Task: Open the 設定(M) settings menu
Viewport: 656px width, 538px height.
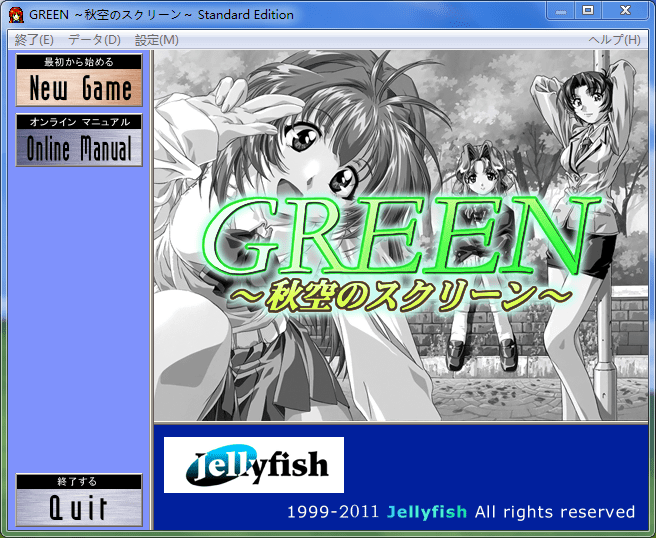Action: pos(156,40)
